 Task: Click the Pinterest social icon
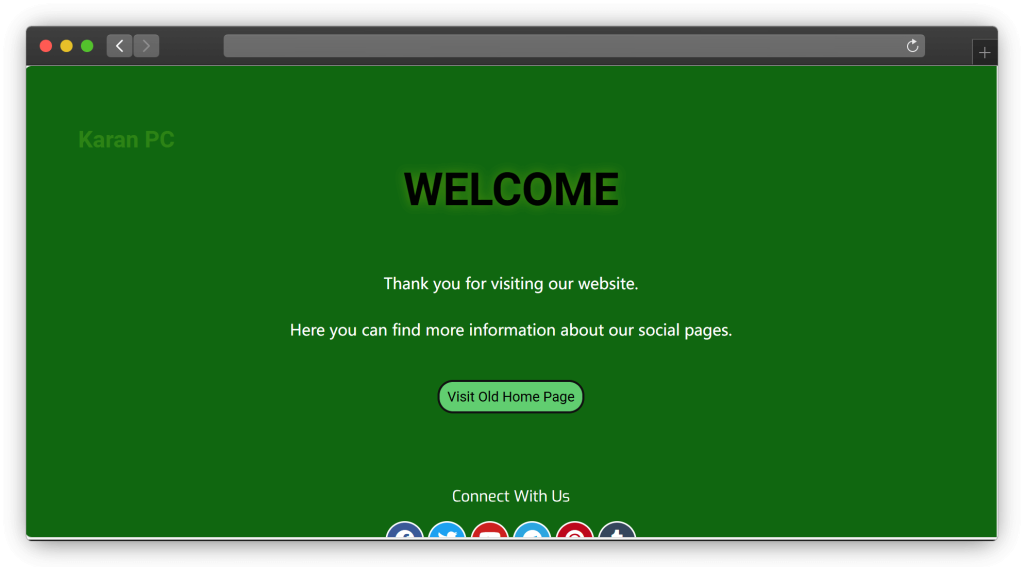575,531
